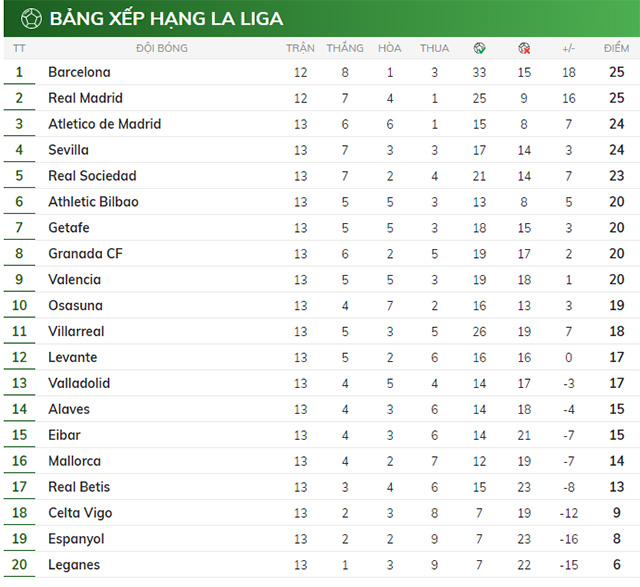This screenshot has height=587, width=640.
Task: Click Atletico de Madrid in the standings
Action: (x=104, y=124)
